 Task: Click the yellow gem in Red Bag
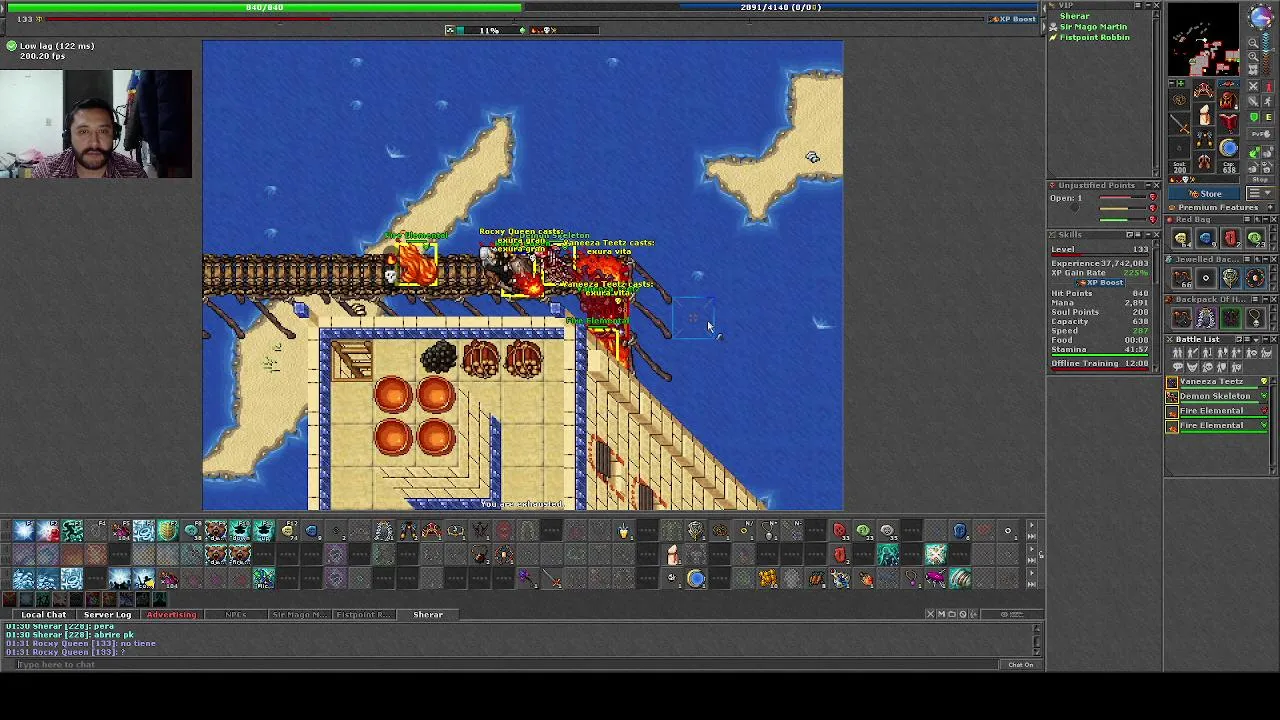point(1182,238)
